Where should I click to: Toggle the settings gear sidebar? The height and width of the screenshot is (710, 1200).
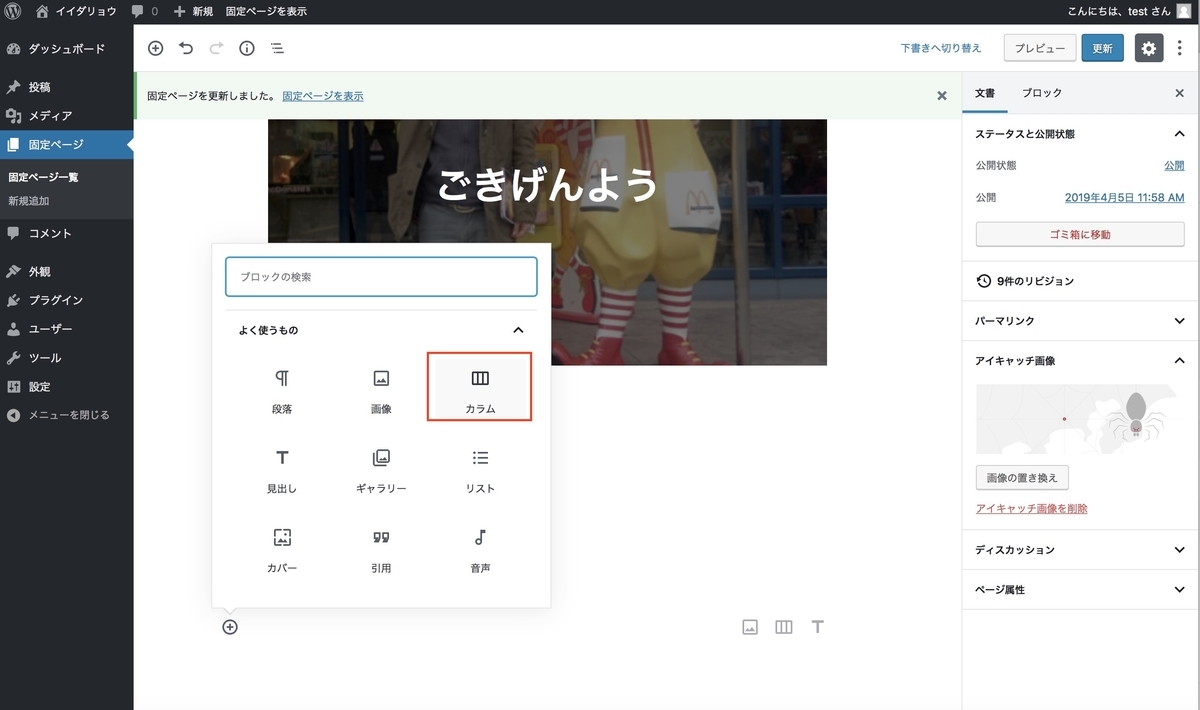pos(1148,48)
